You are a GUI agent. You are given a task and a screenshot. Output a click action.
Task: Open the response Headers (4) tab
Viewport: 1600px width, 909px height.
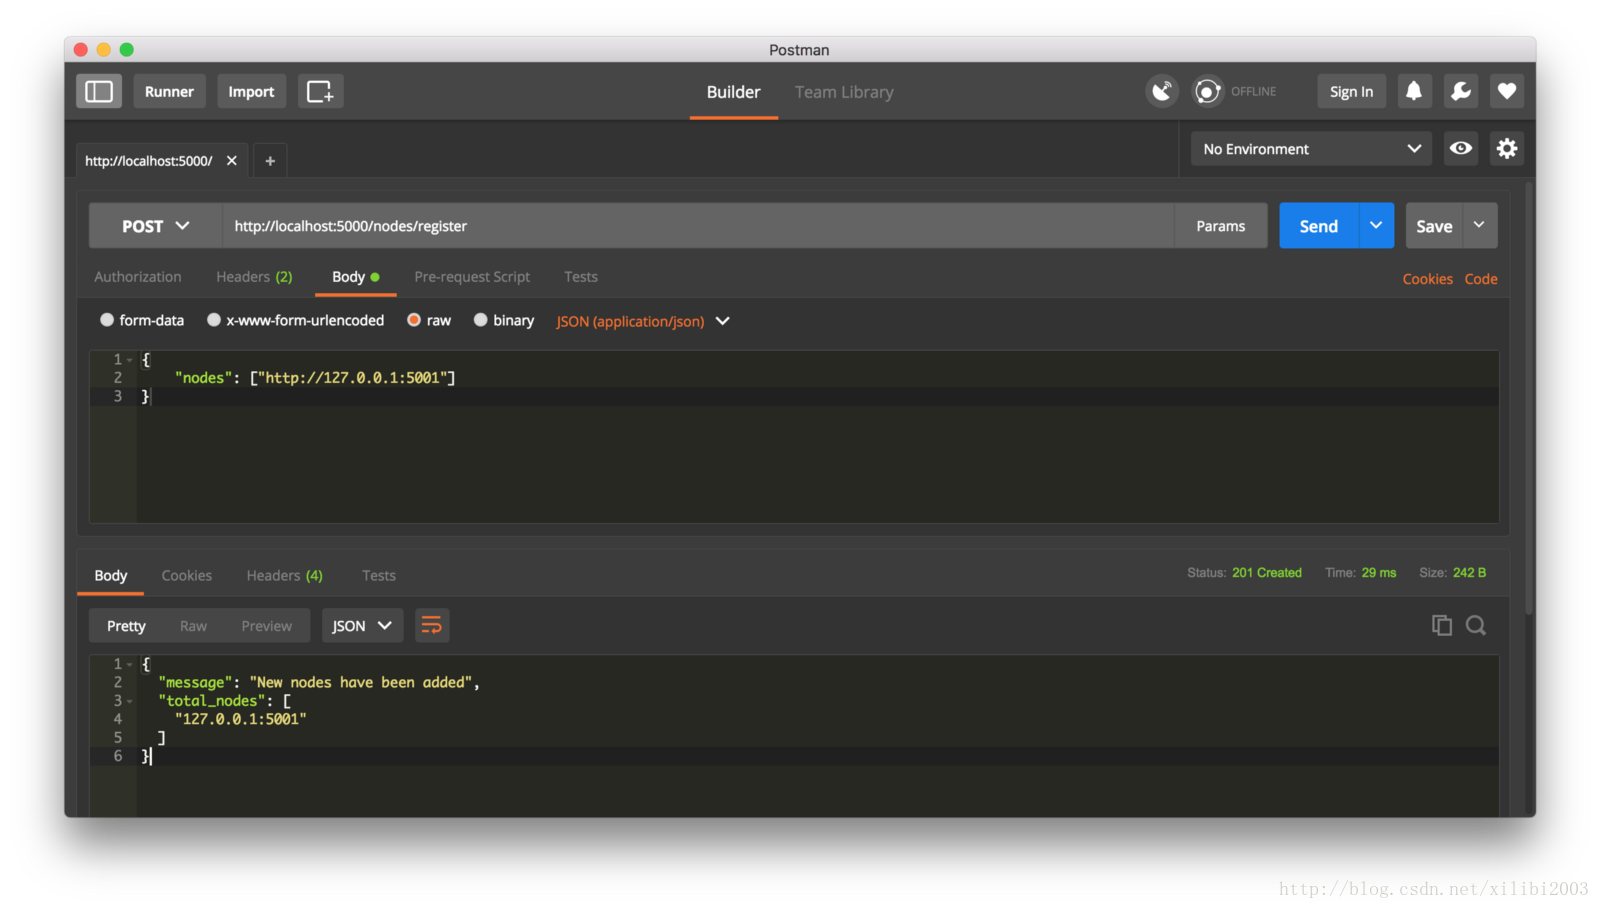285,575
